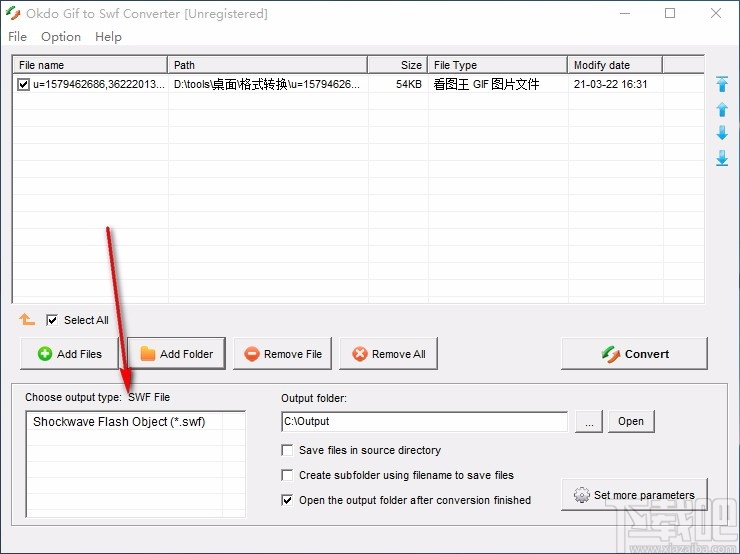Click into the Output folder path field
Image resolution: width=740 pixels, height=554 pixels.
424,421
